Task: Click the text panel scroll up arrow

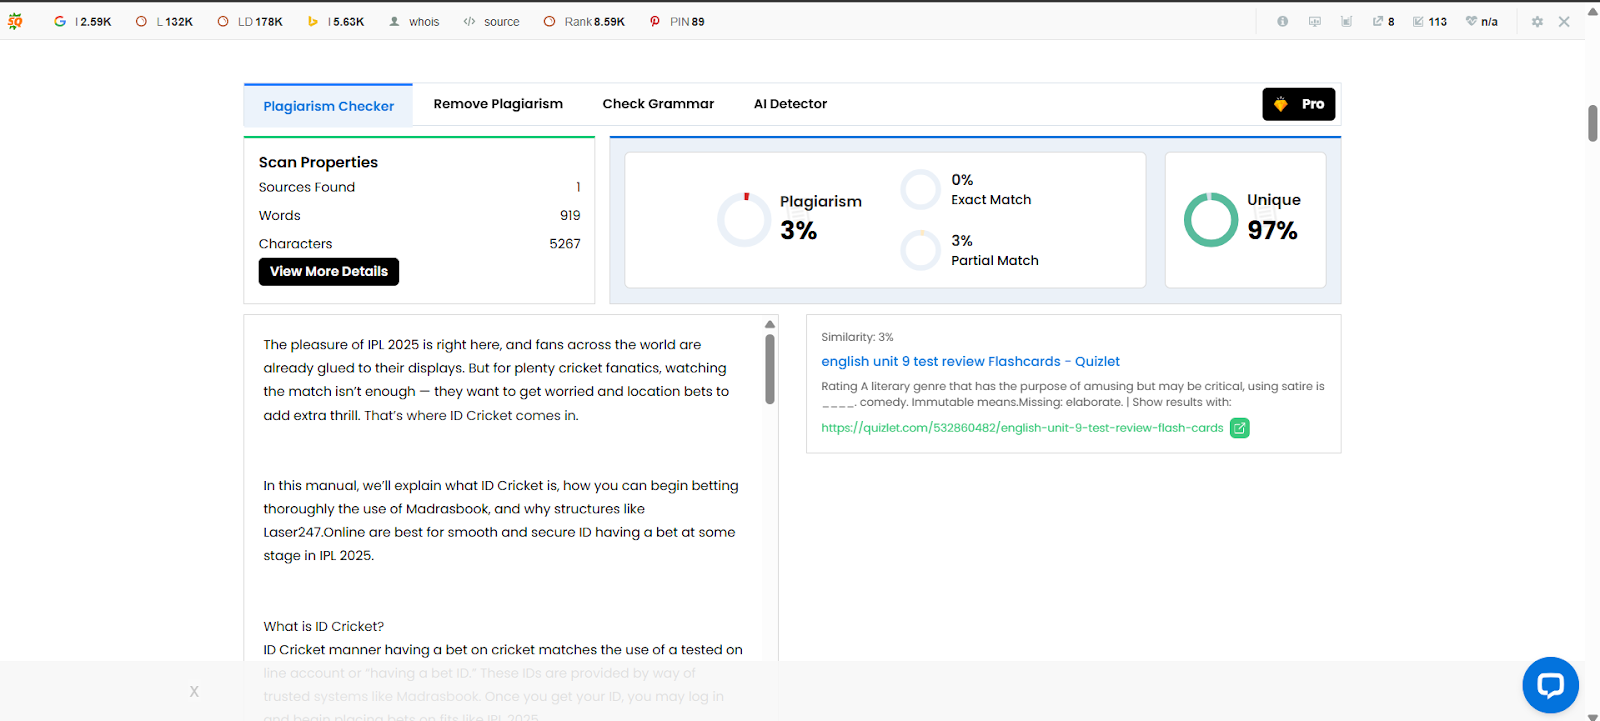Action: coord(770,324)
